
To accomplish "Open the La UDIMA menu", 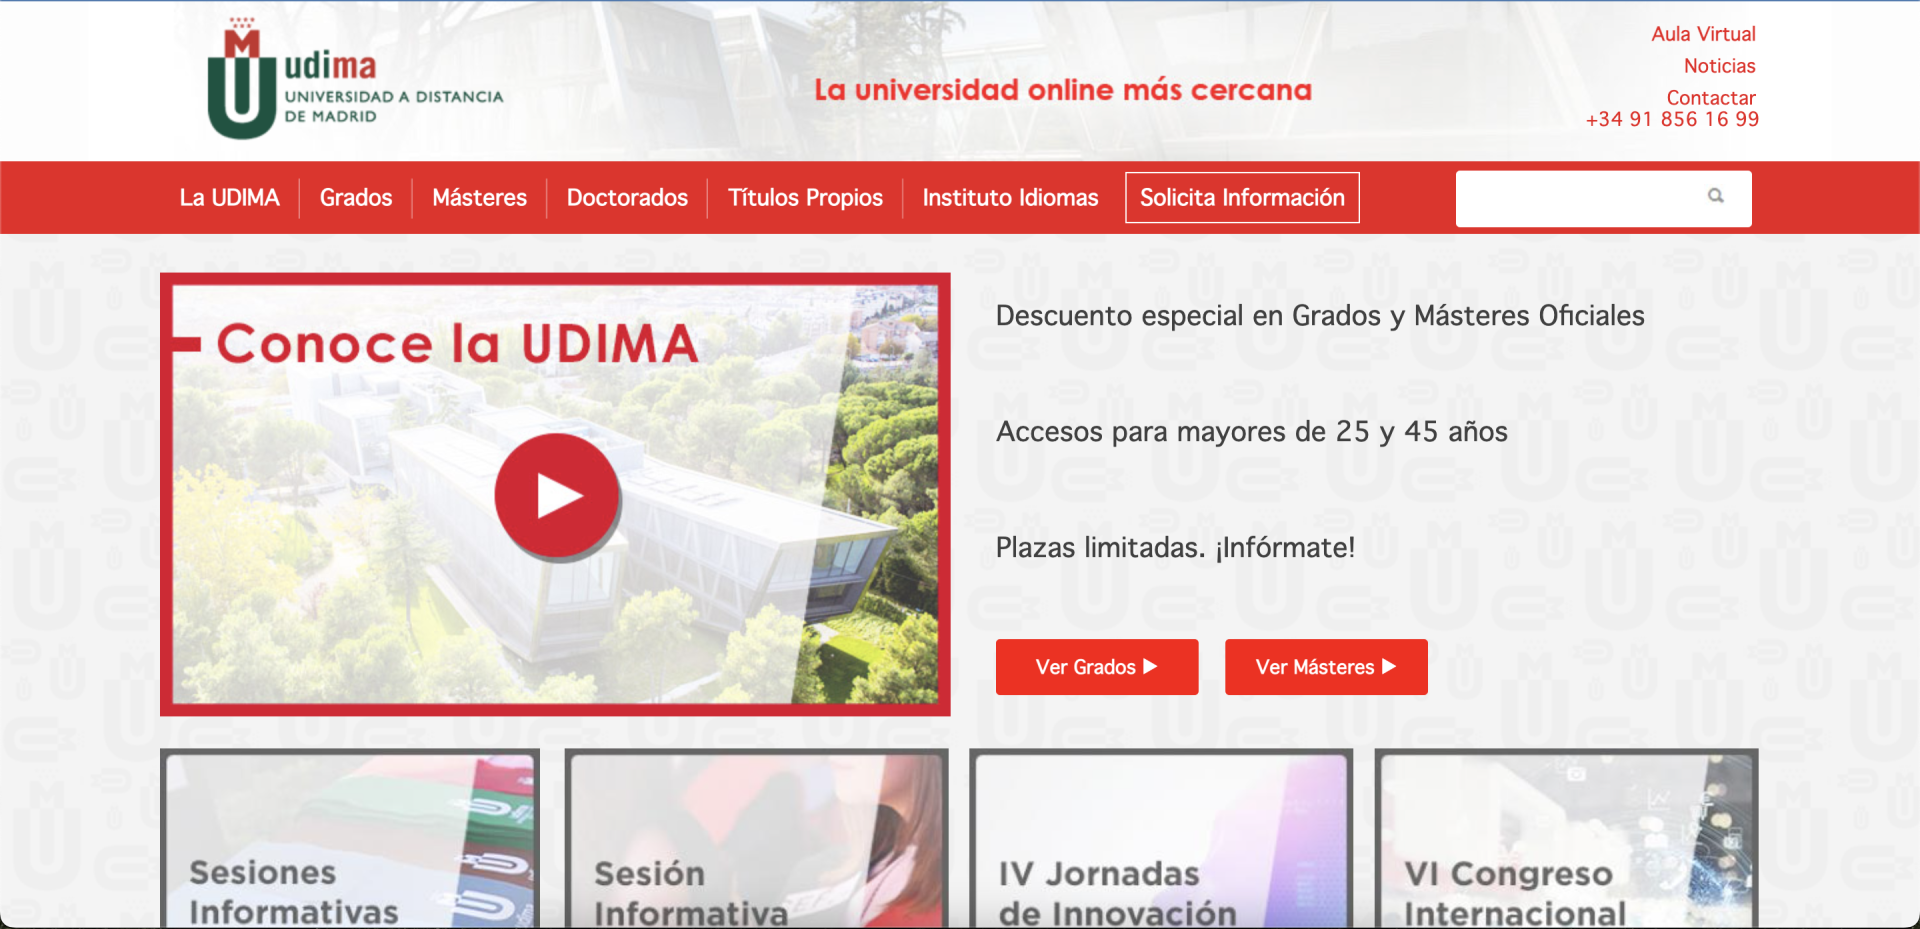I will (x=229, y=197).
